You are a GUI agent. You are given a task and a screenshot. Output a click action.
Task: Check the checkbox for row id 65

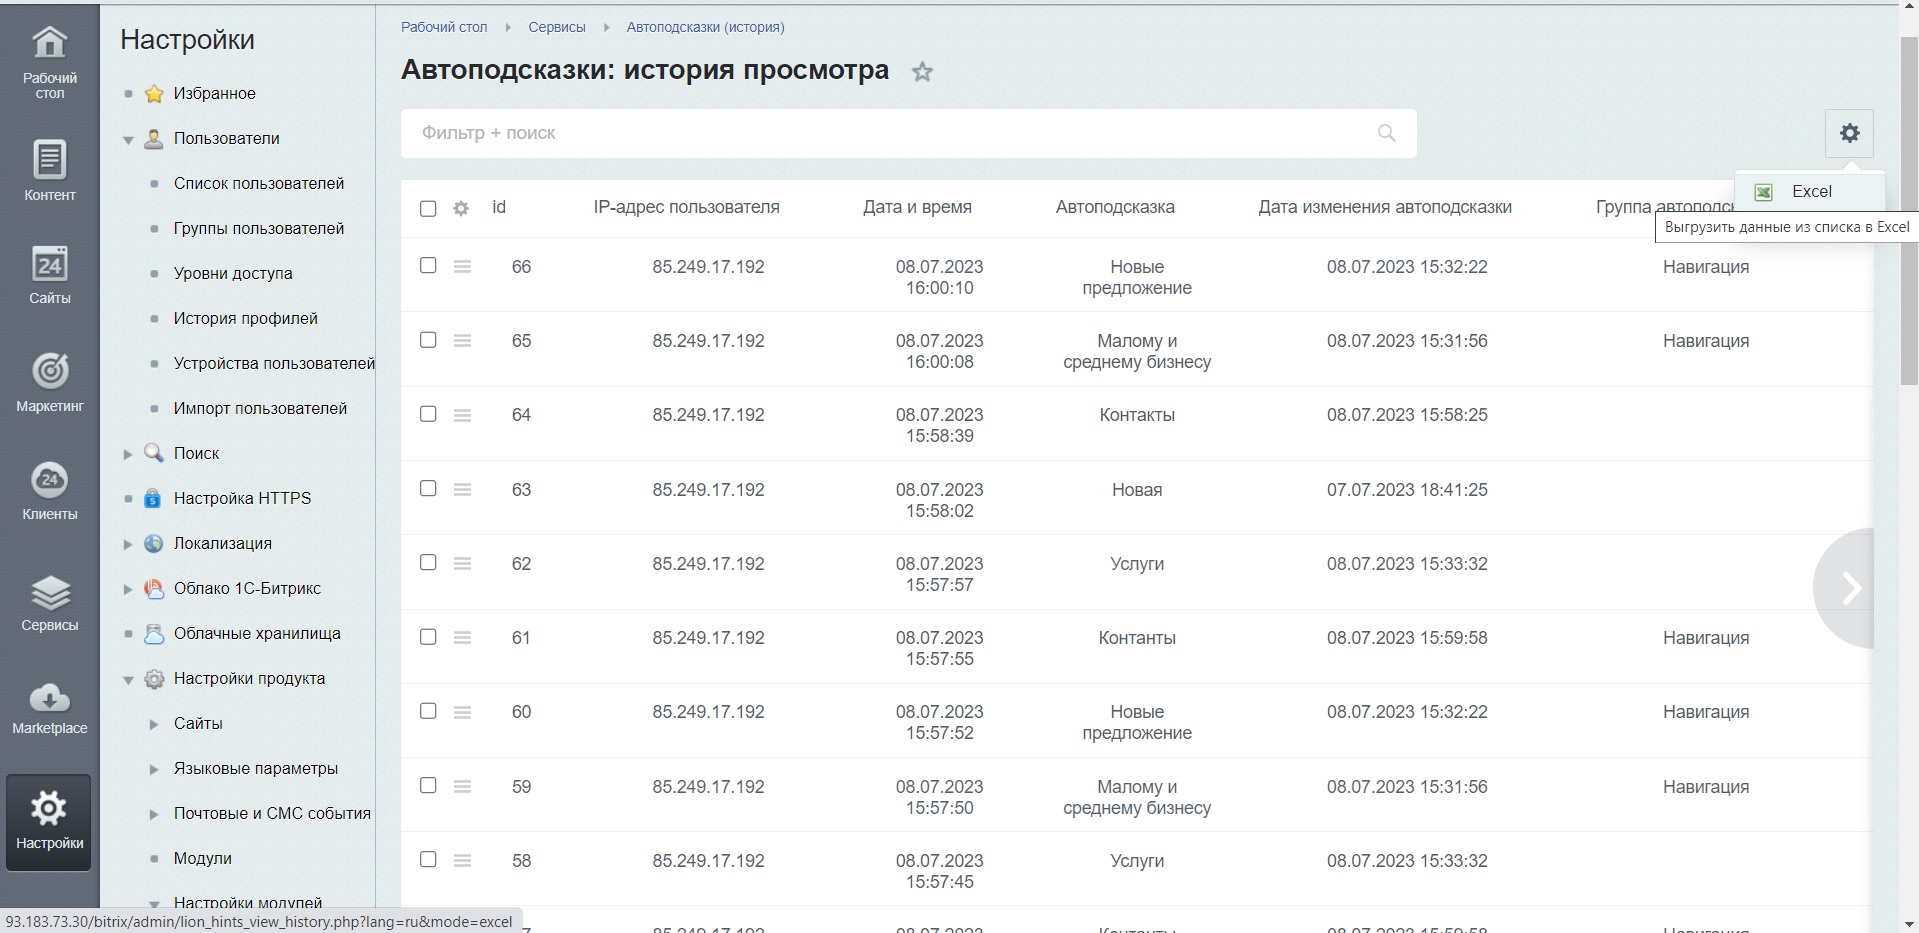[x=428, y=340]
